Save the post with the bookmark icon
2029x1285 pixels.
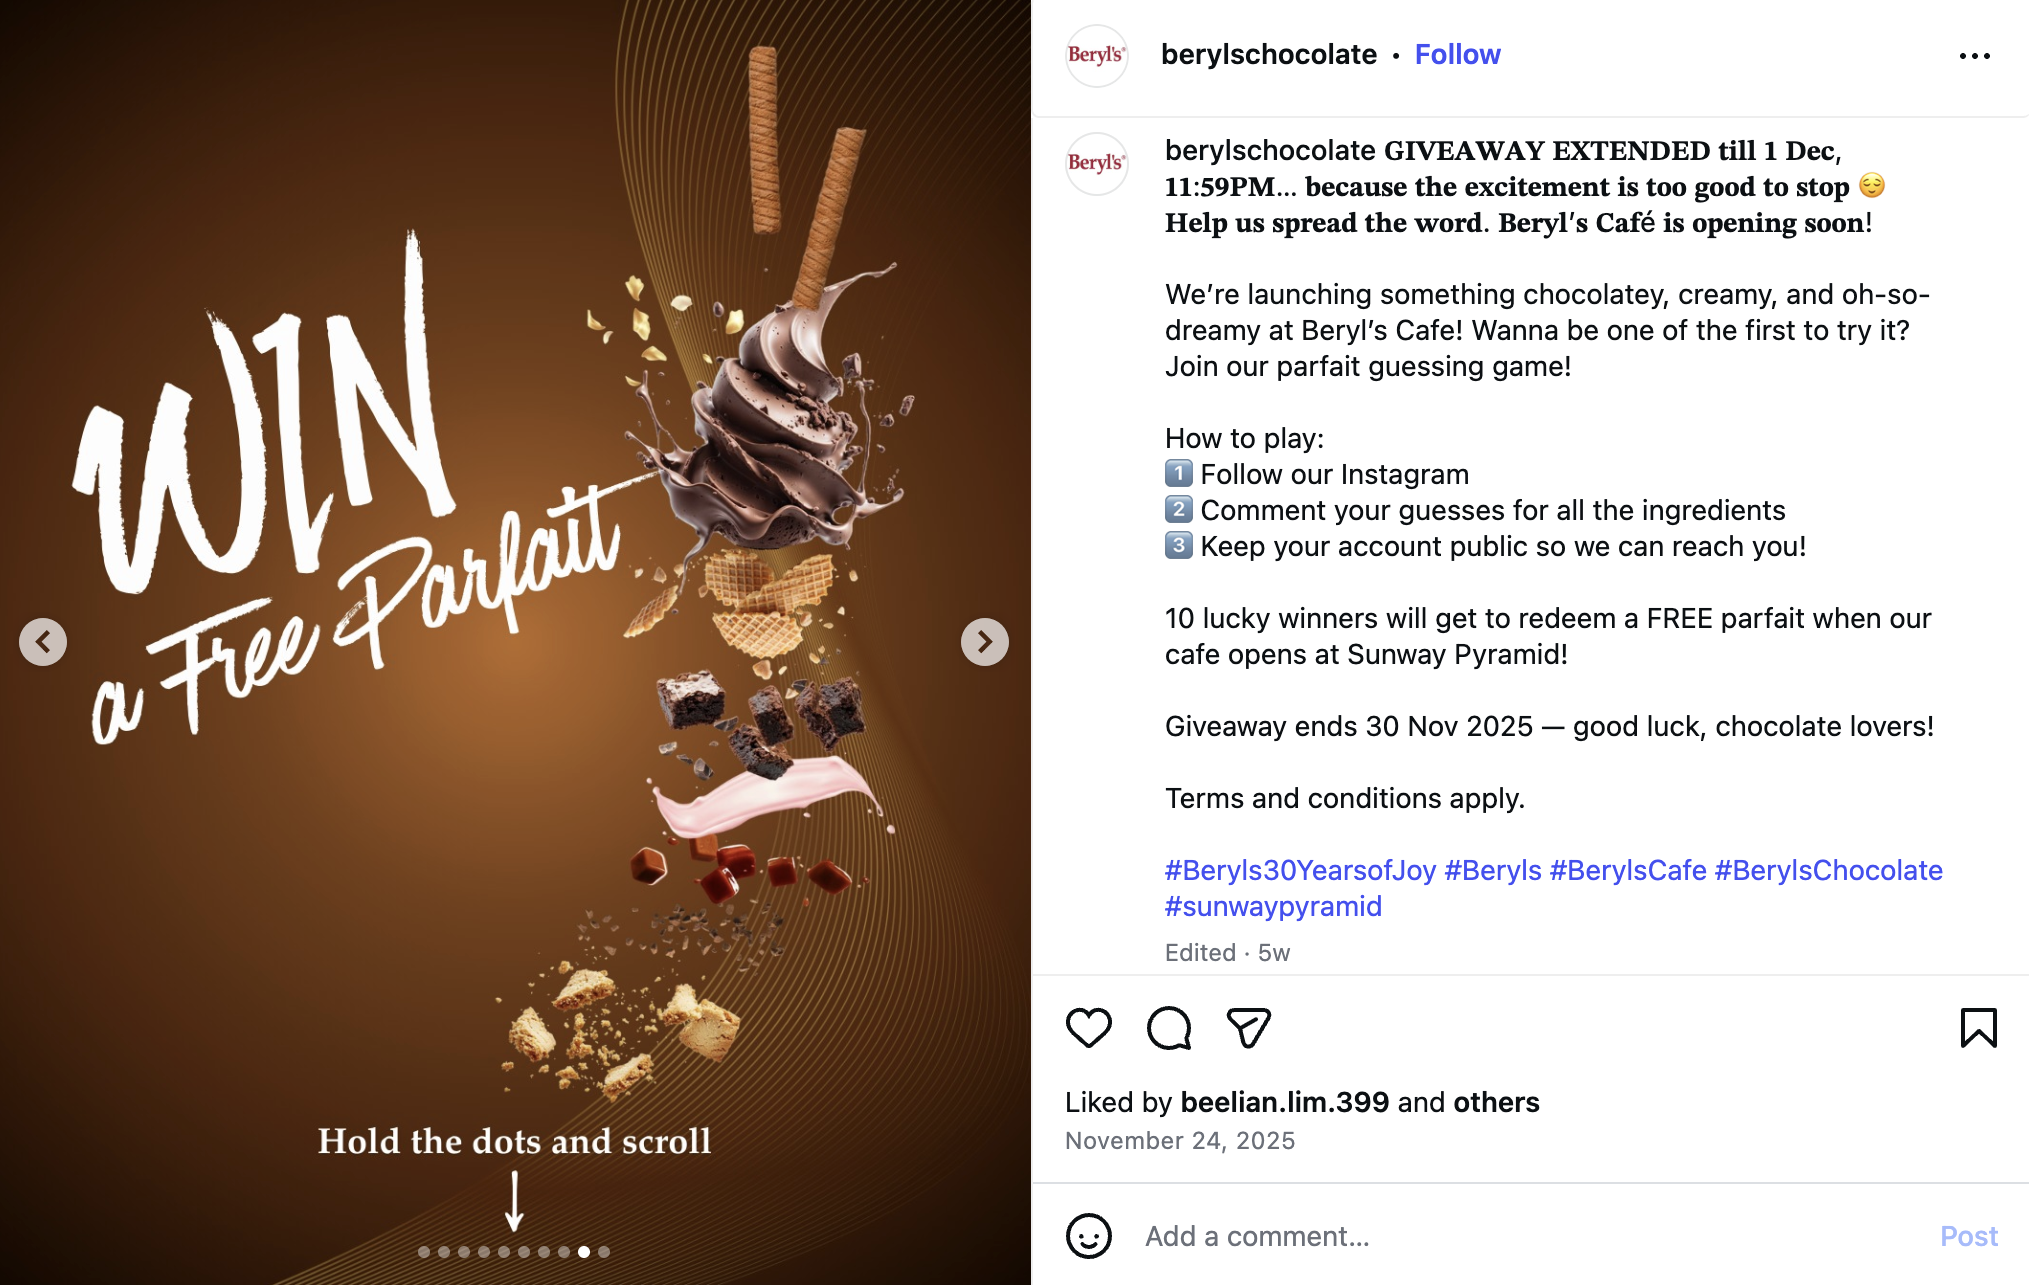[1978, 1028]
